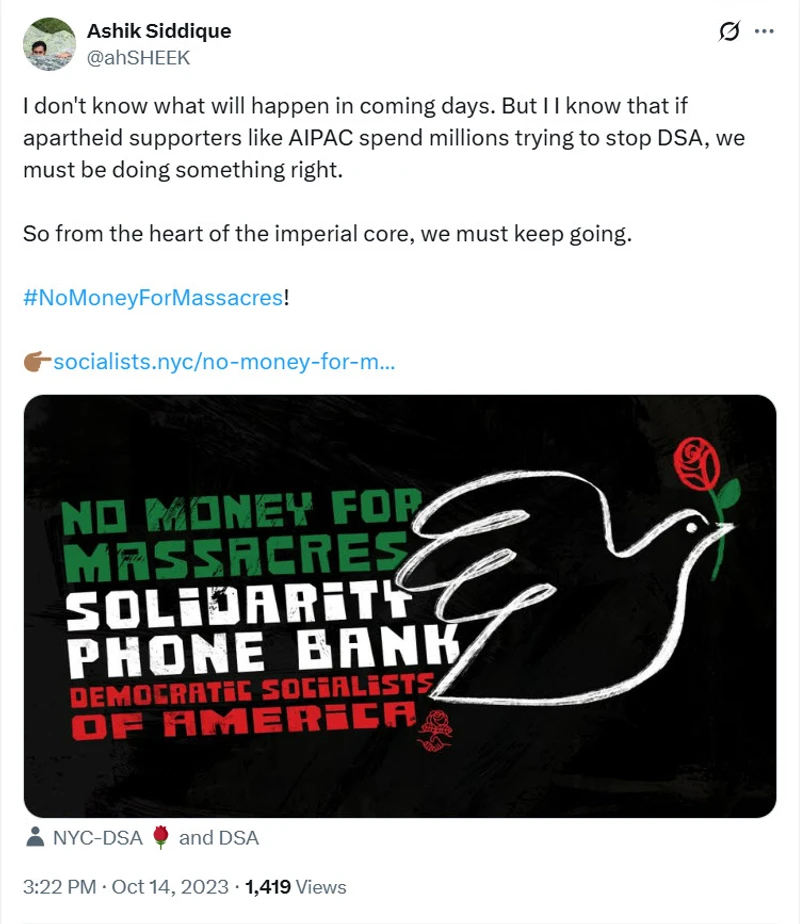The width and height of the screenshot is (800, 924).
Task: Click the pointing hand emoji before the link
Action: pos(36,361)
